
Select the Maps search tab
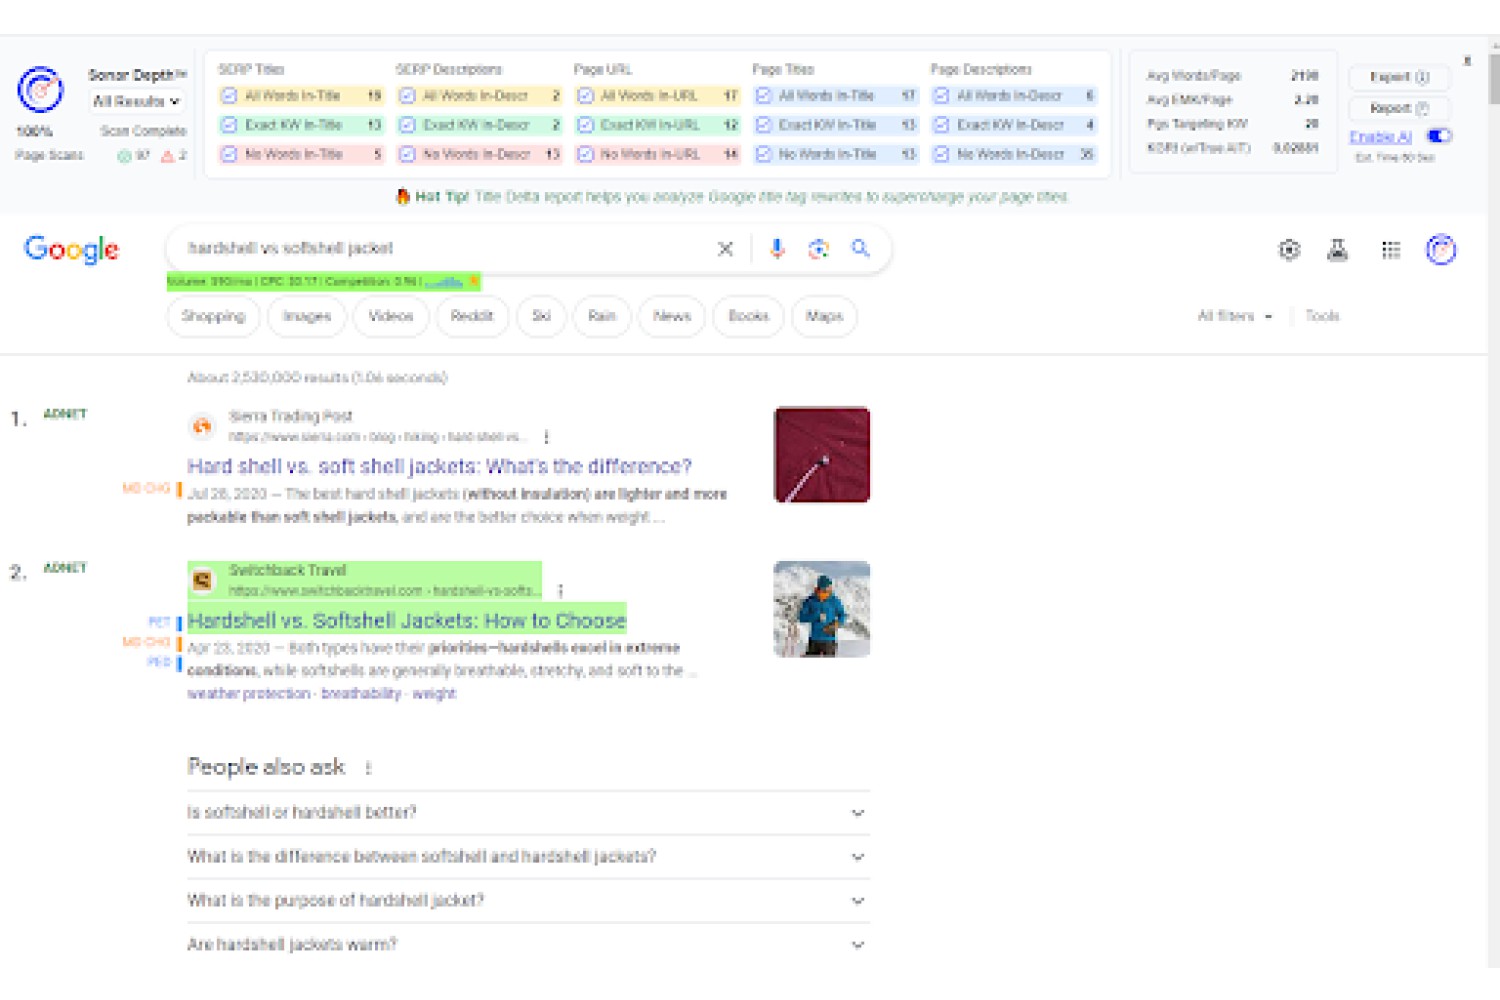tap(824, 316)
